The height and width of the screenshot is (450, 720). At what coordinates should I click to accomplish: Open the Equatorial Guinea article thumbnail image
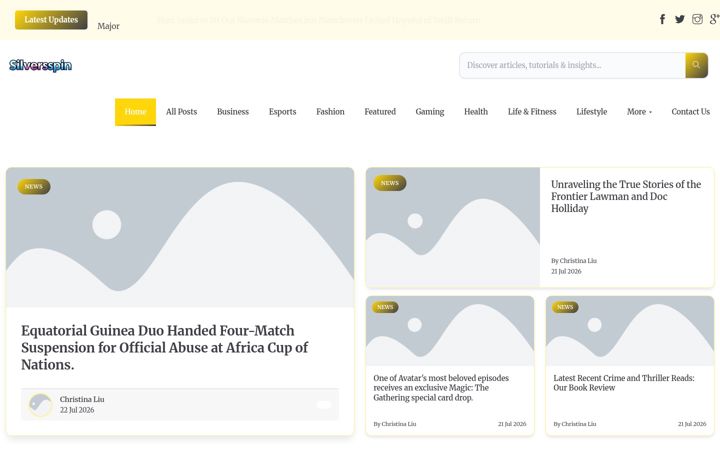(x=180, y=237)
